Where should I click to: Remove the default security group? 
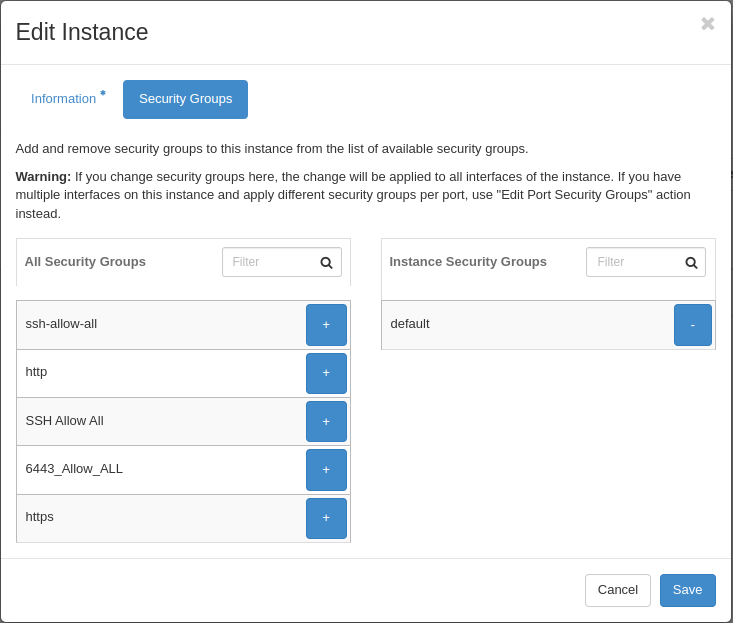[692, 325]
